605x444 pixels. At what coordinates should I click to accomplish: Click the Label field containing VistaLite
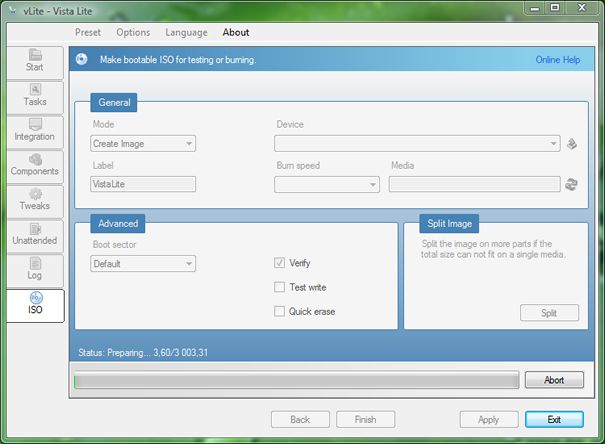pyautogui.click(x=143, y=184)
